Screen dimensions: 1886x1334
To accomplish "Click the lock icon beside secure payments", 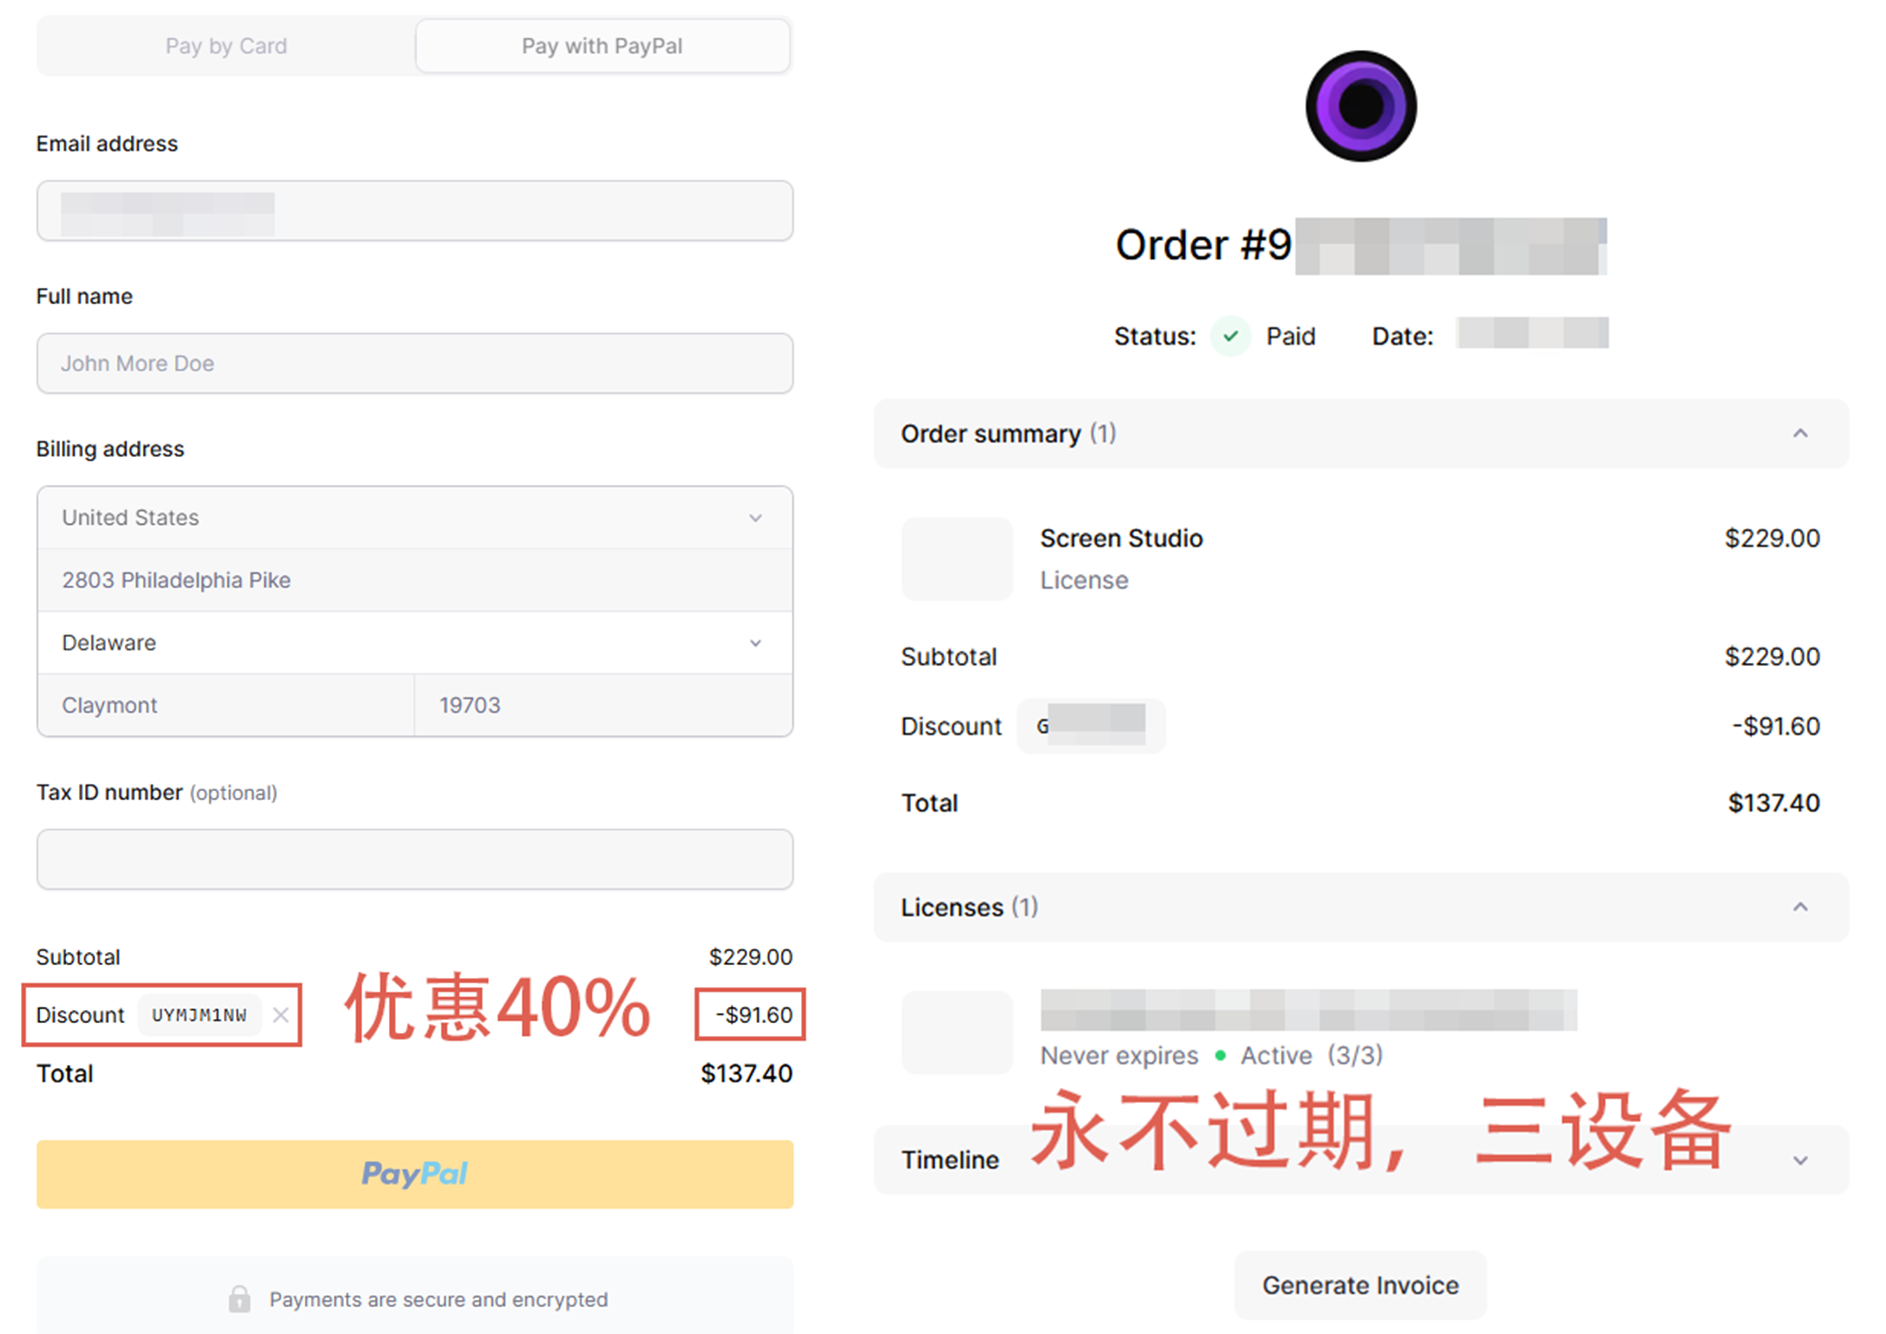I will pyautogui.click(x=239, y=1299).
